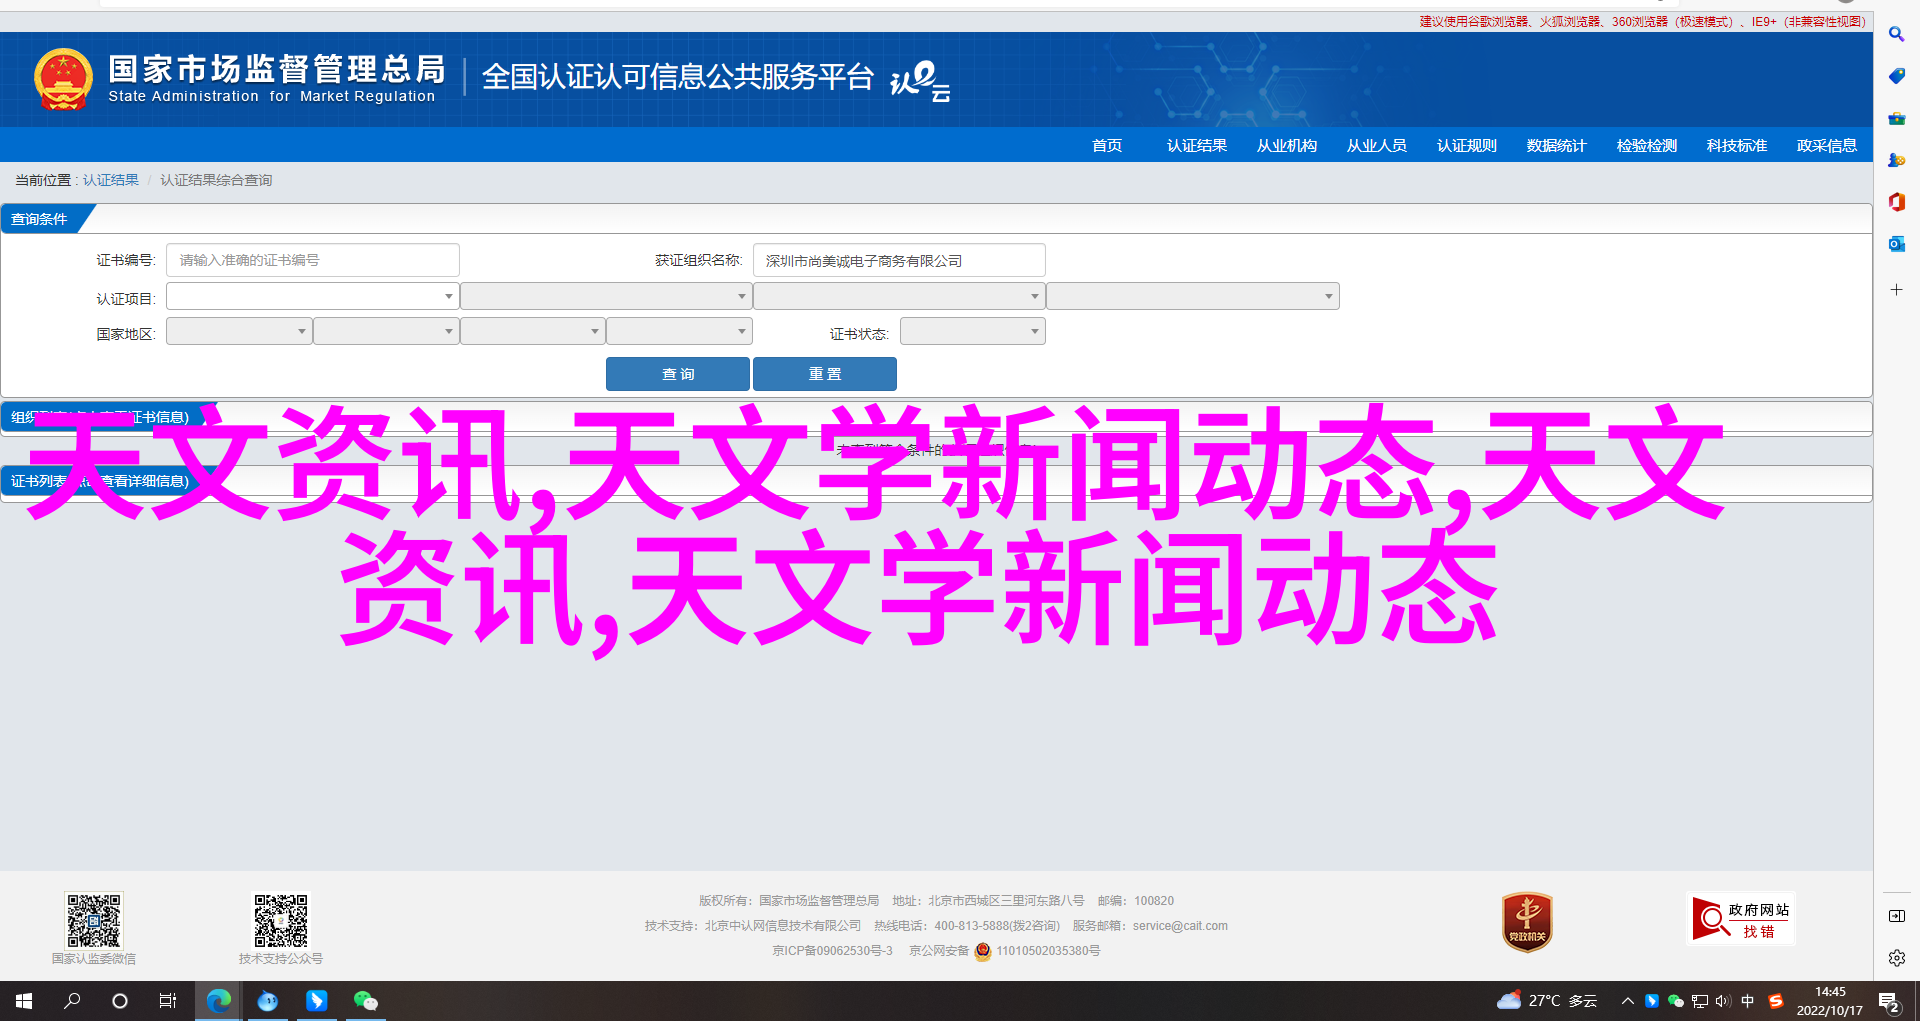The image size is (1920, 1021).
Task: Click the network tray icon
Action: point(1699,1001)
